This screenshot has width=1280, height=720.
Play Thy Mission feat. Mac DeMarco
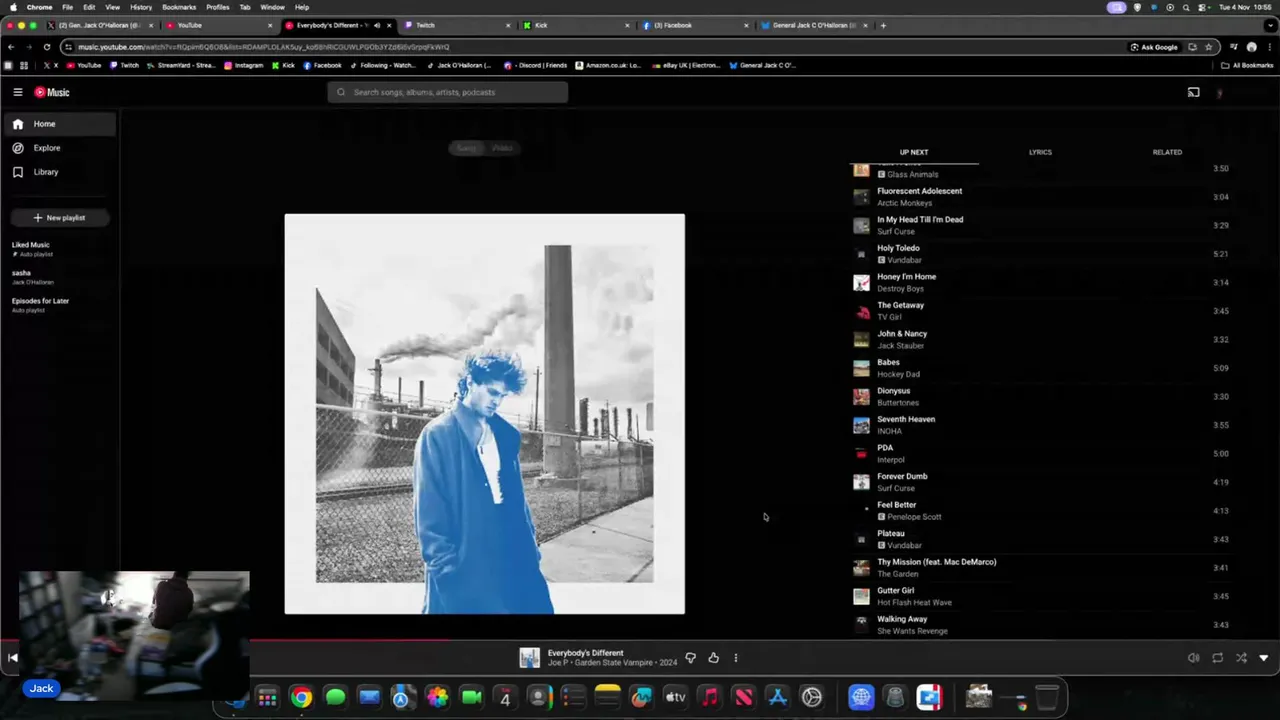[1040, 568]
